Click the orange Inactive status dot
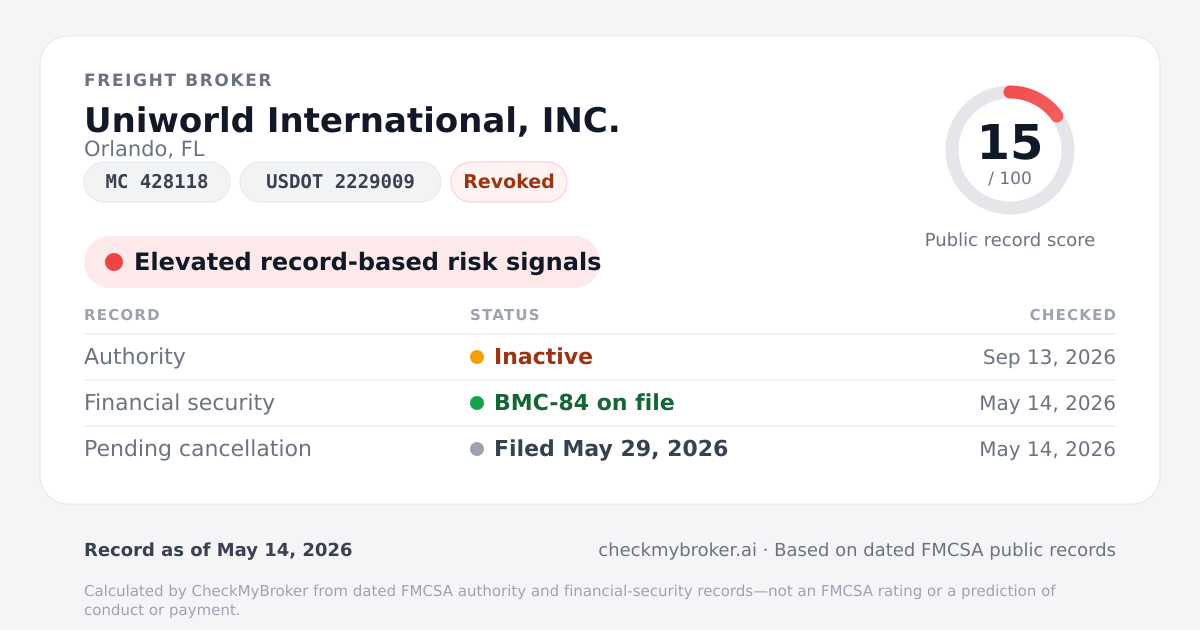1200x630 pixels. click(477, 357)
